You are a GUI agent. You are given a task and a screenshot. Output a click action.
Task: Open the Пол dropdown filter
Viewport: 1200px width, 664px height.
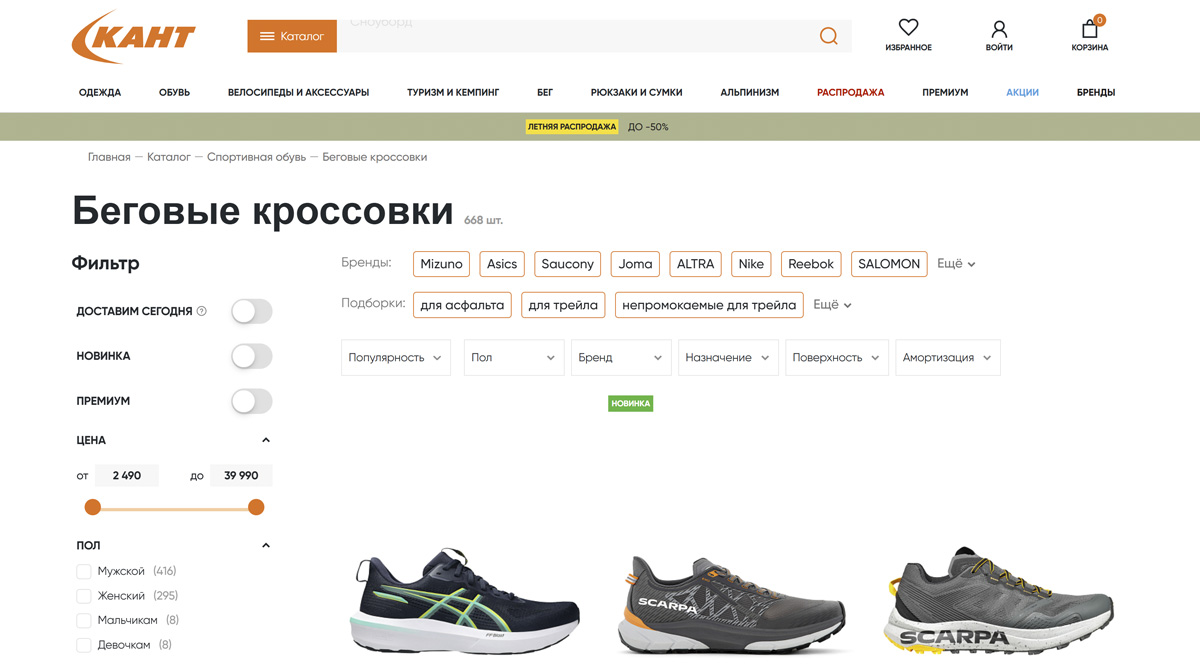click(514, 357)
